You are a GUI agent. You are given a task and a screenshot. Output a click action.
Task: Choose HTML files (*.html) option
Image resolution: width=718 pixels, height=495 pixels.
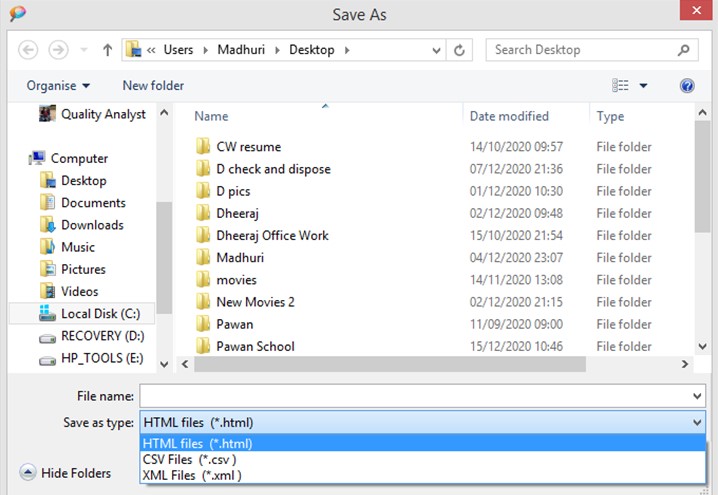click(x=422, y=443)
